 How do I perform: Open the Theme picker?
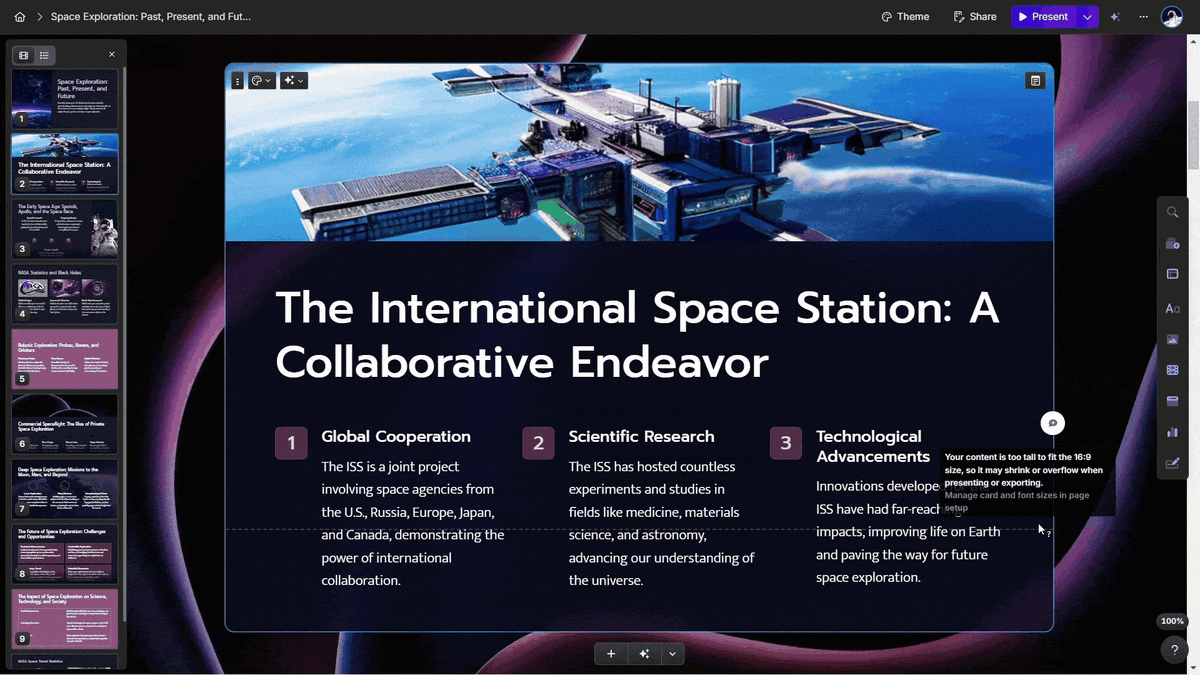pyautogui.click(x=905, y=17)
